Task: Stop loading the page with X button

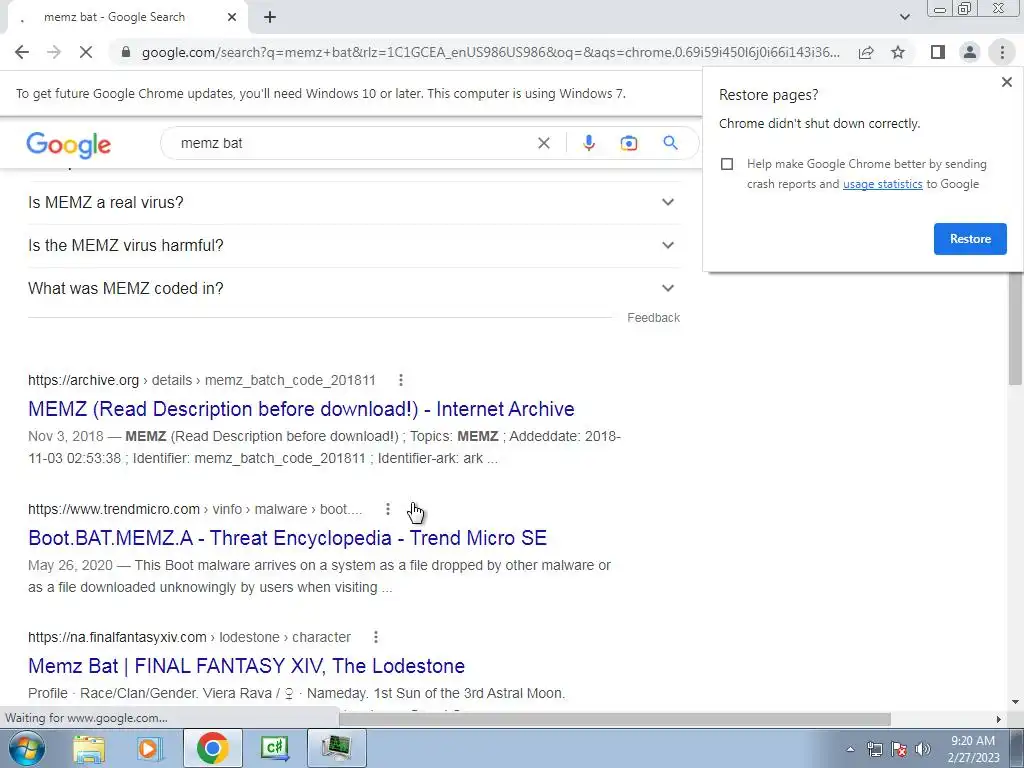Action: coord(86,52)
